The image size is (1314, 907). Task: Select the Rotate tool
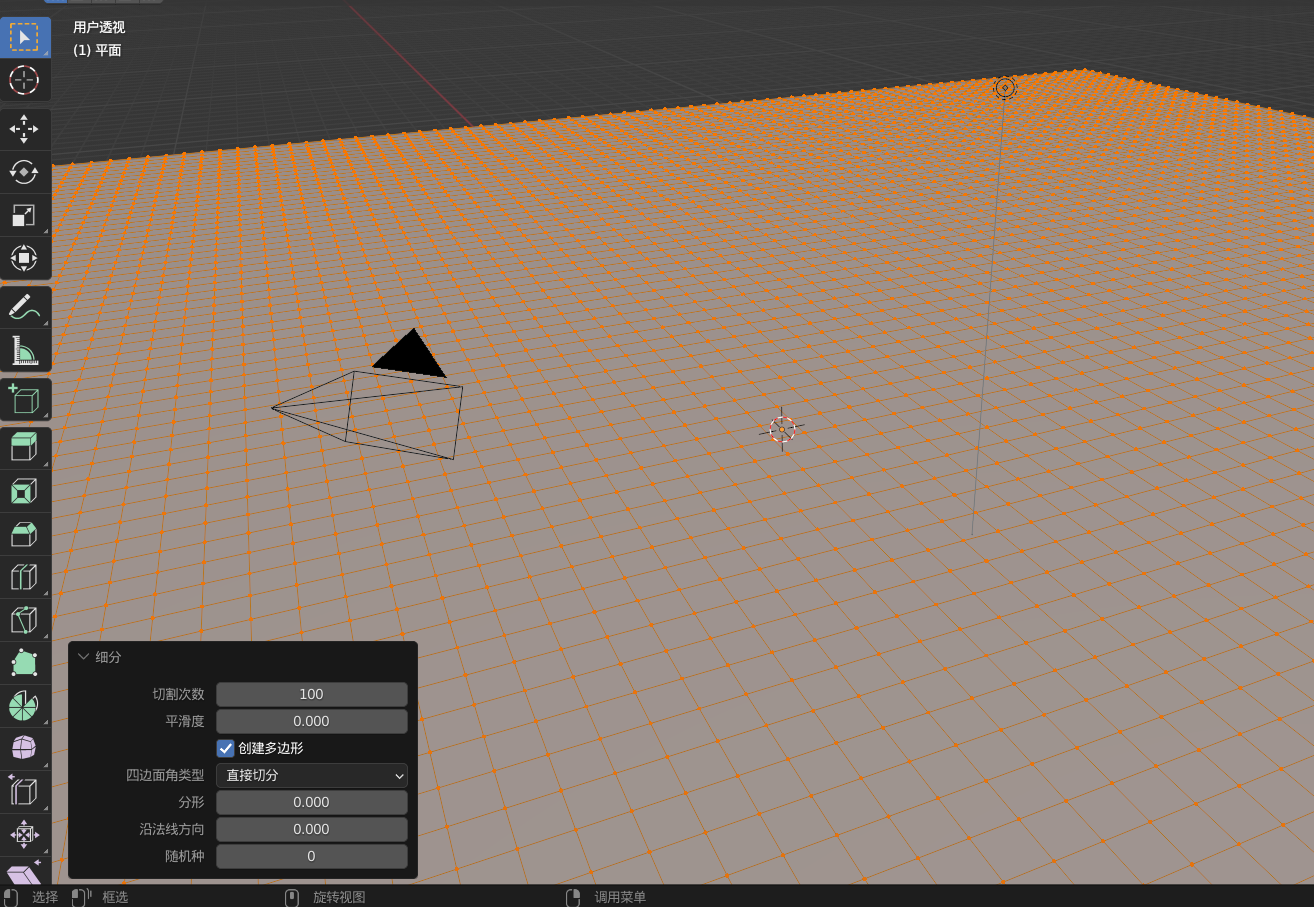pos(24,172)
